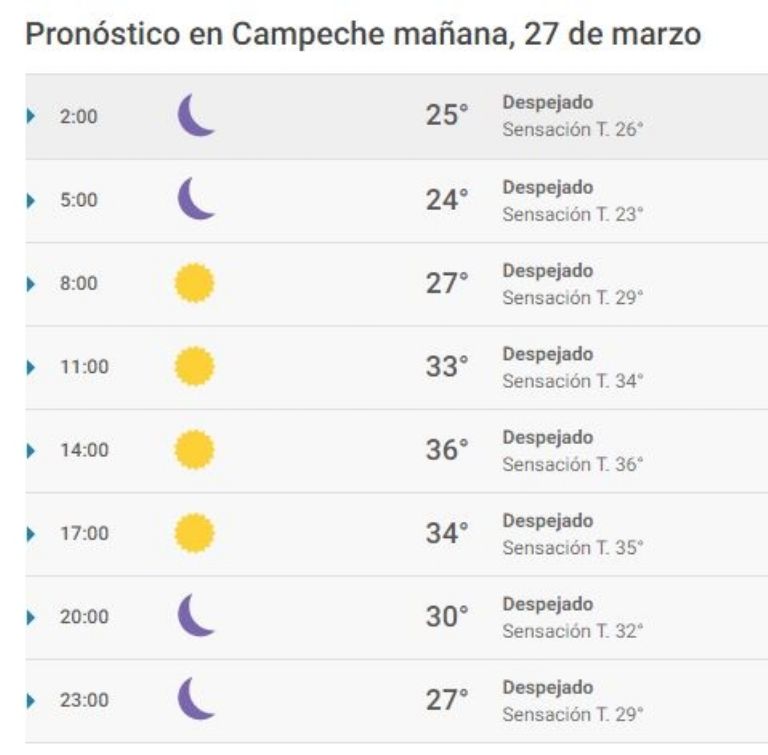
Task: Click the sun icon for 8:00
Action: click(x=195, y=283)
